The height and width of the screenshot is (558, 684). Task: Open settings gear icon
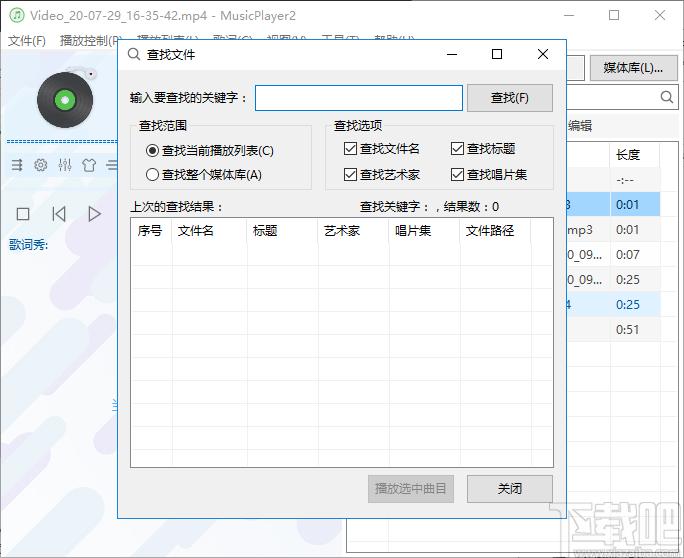(x=41, y=165)
